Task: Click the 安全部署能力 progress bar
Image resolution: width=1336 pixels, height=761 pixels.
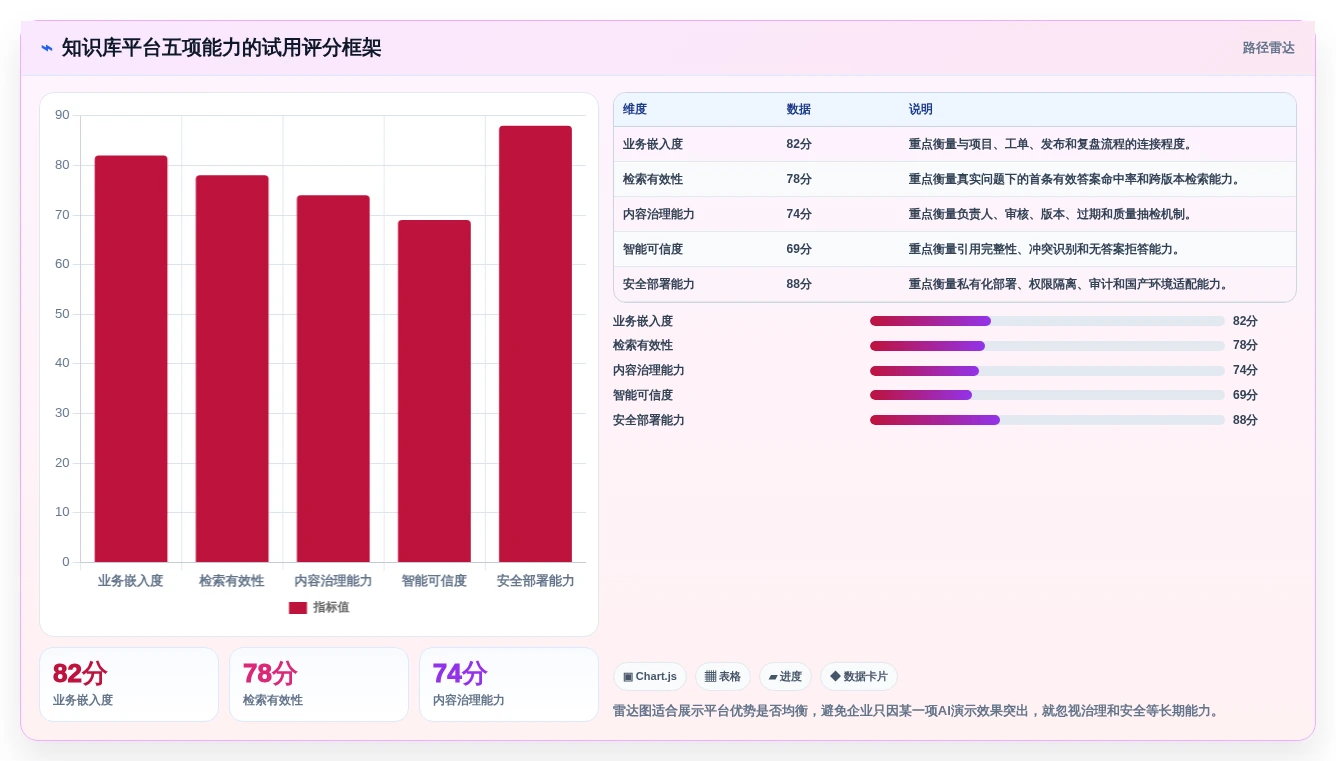Action: click(1047, 420)
